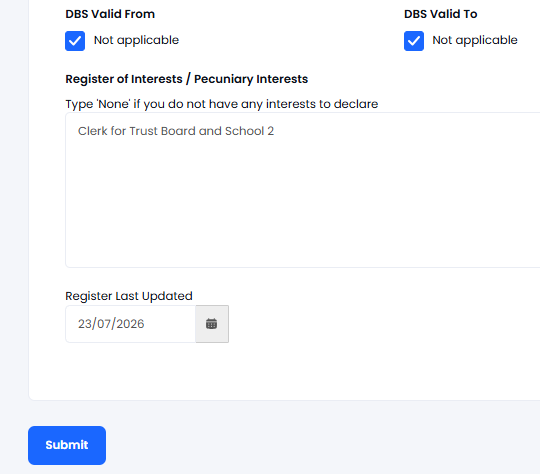Viewport: 540px width, 474px height.
Task: Open calendar picker for Register Last Updated
Action: pos(212,324)
